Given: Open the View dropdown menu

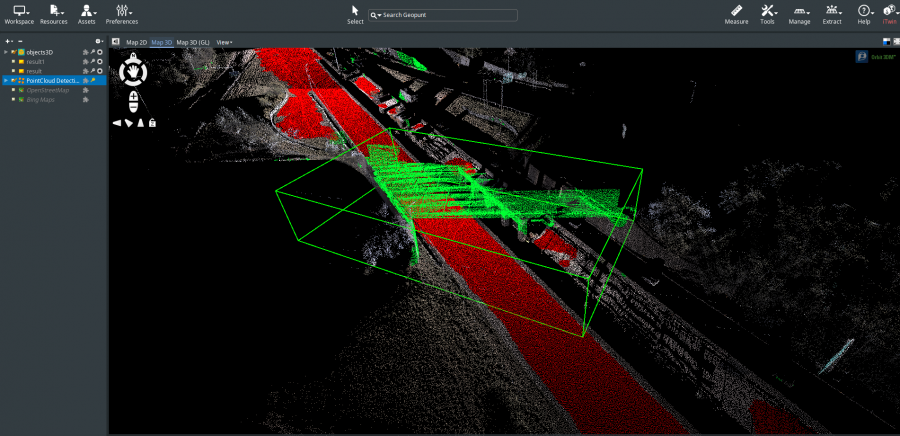Looking at the screenshot, I should pos(224,42).
